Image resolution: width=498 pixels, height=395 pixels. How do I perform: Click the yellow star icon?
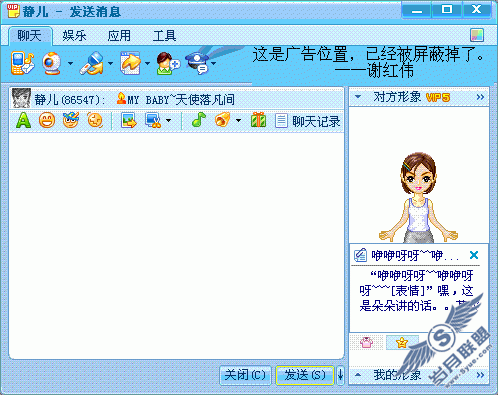tap(402, 342)
